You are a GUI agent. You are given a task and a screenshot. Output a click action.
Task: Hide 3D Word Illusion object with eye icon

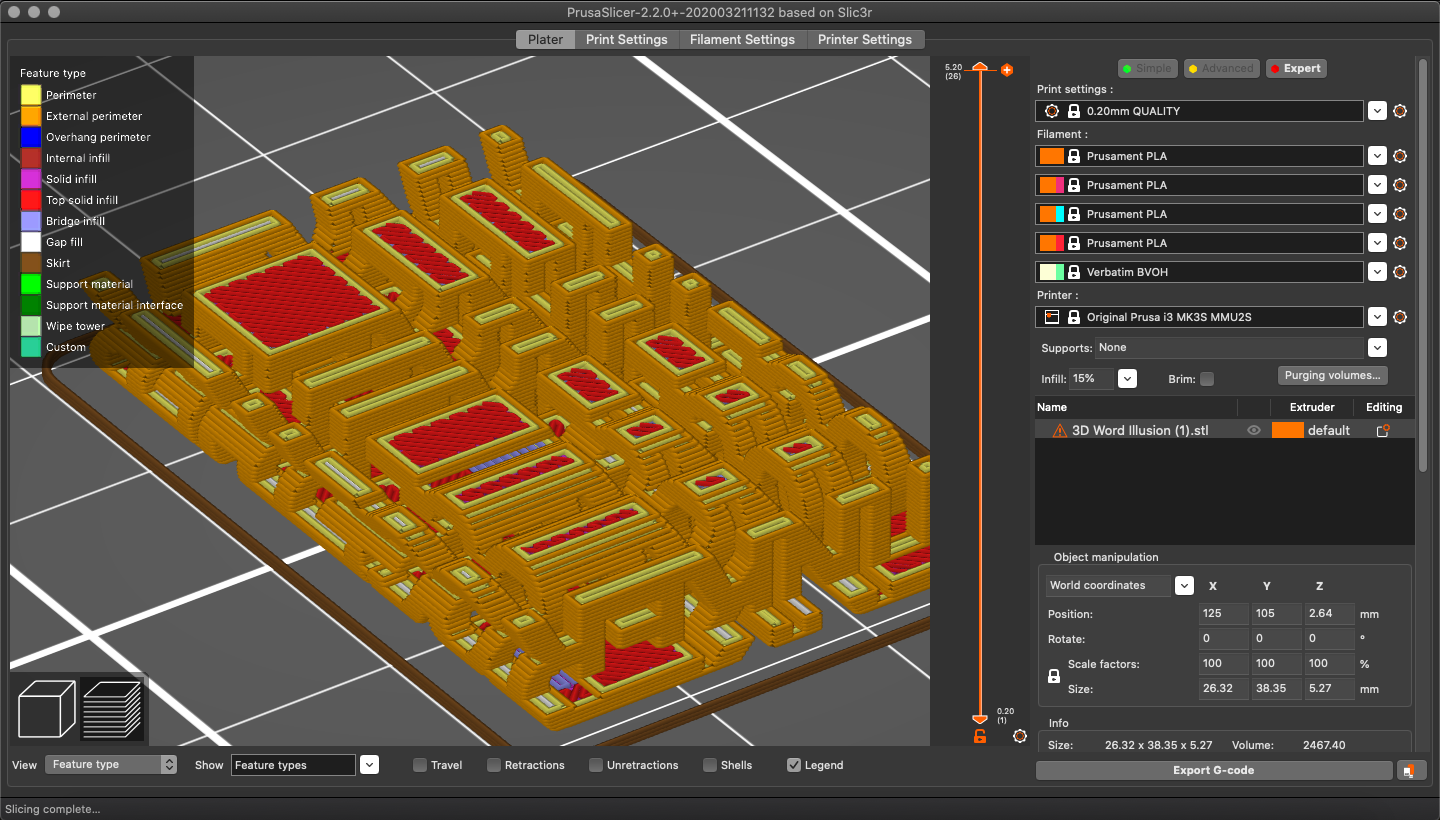click(1254, 430)
